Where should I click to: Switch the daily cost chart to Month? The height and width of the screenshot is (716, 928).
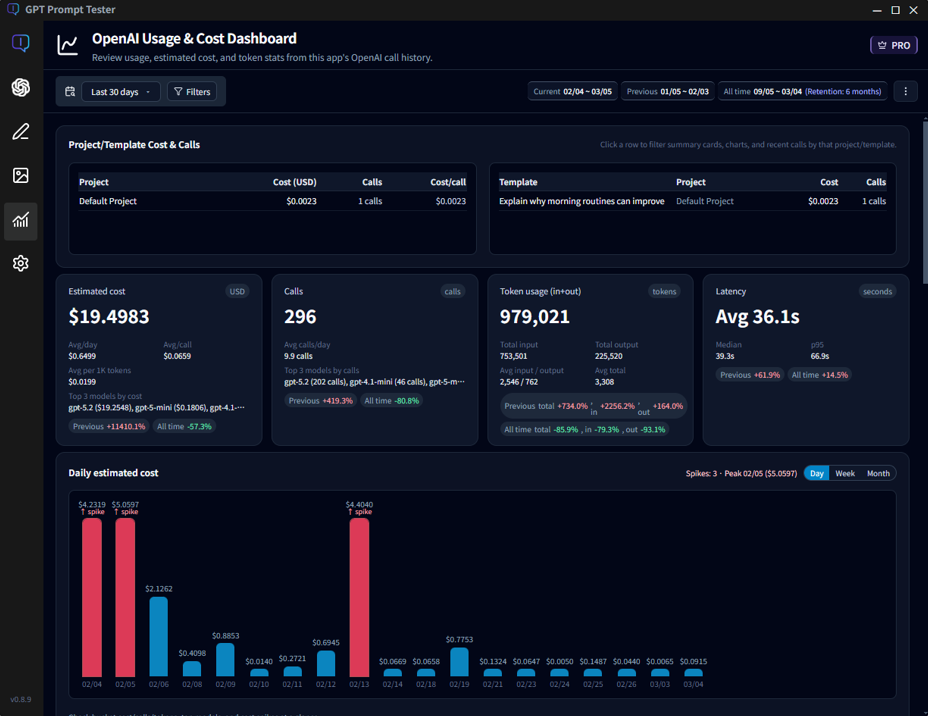click(876, 473)
